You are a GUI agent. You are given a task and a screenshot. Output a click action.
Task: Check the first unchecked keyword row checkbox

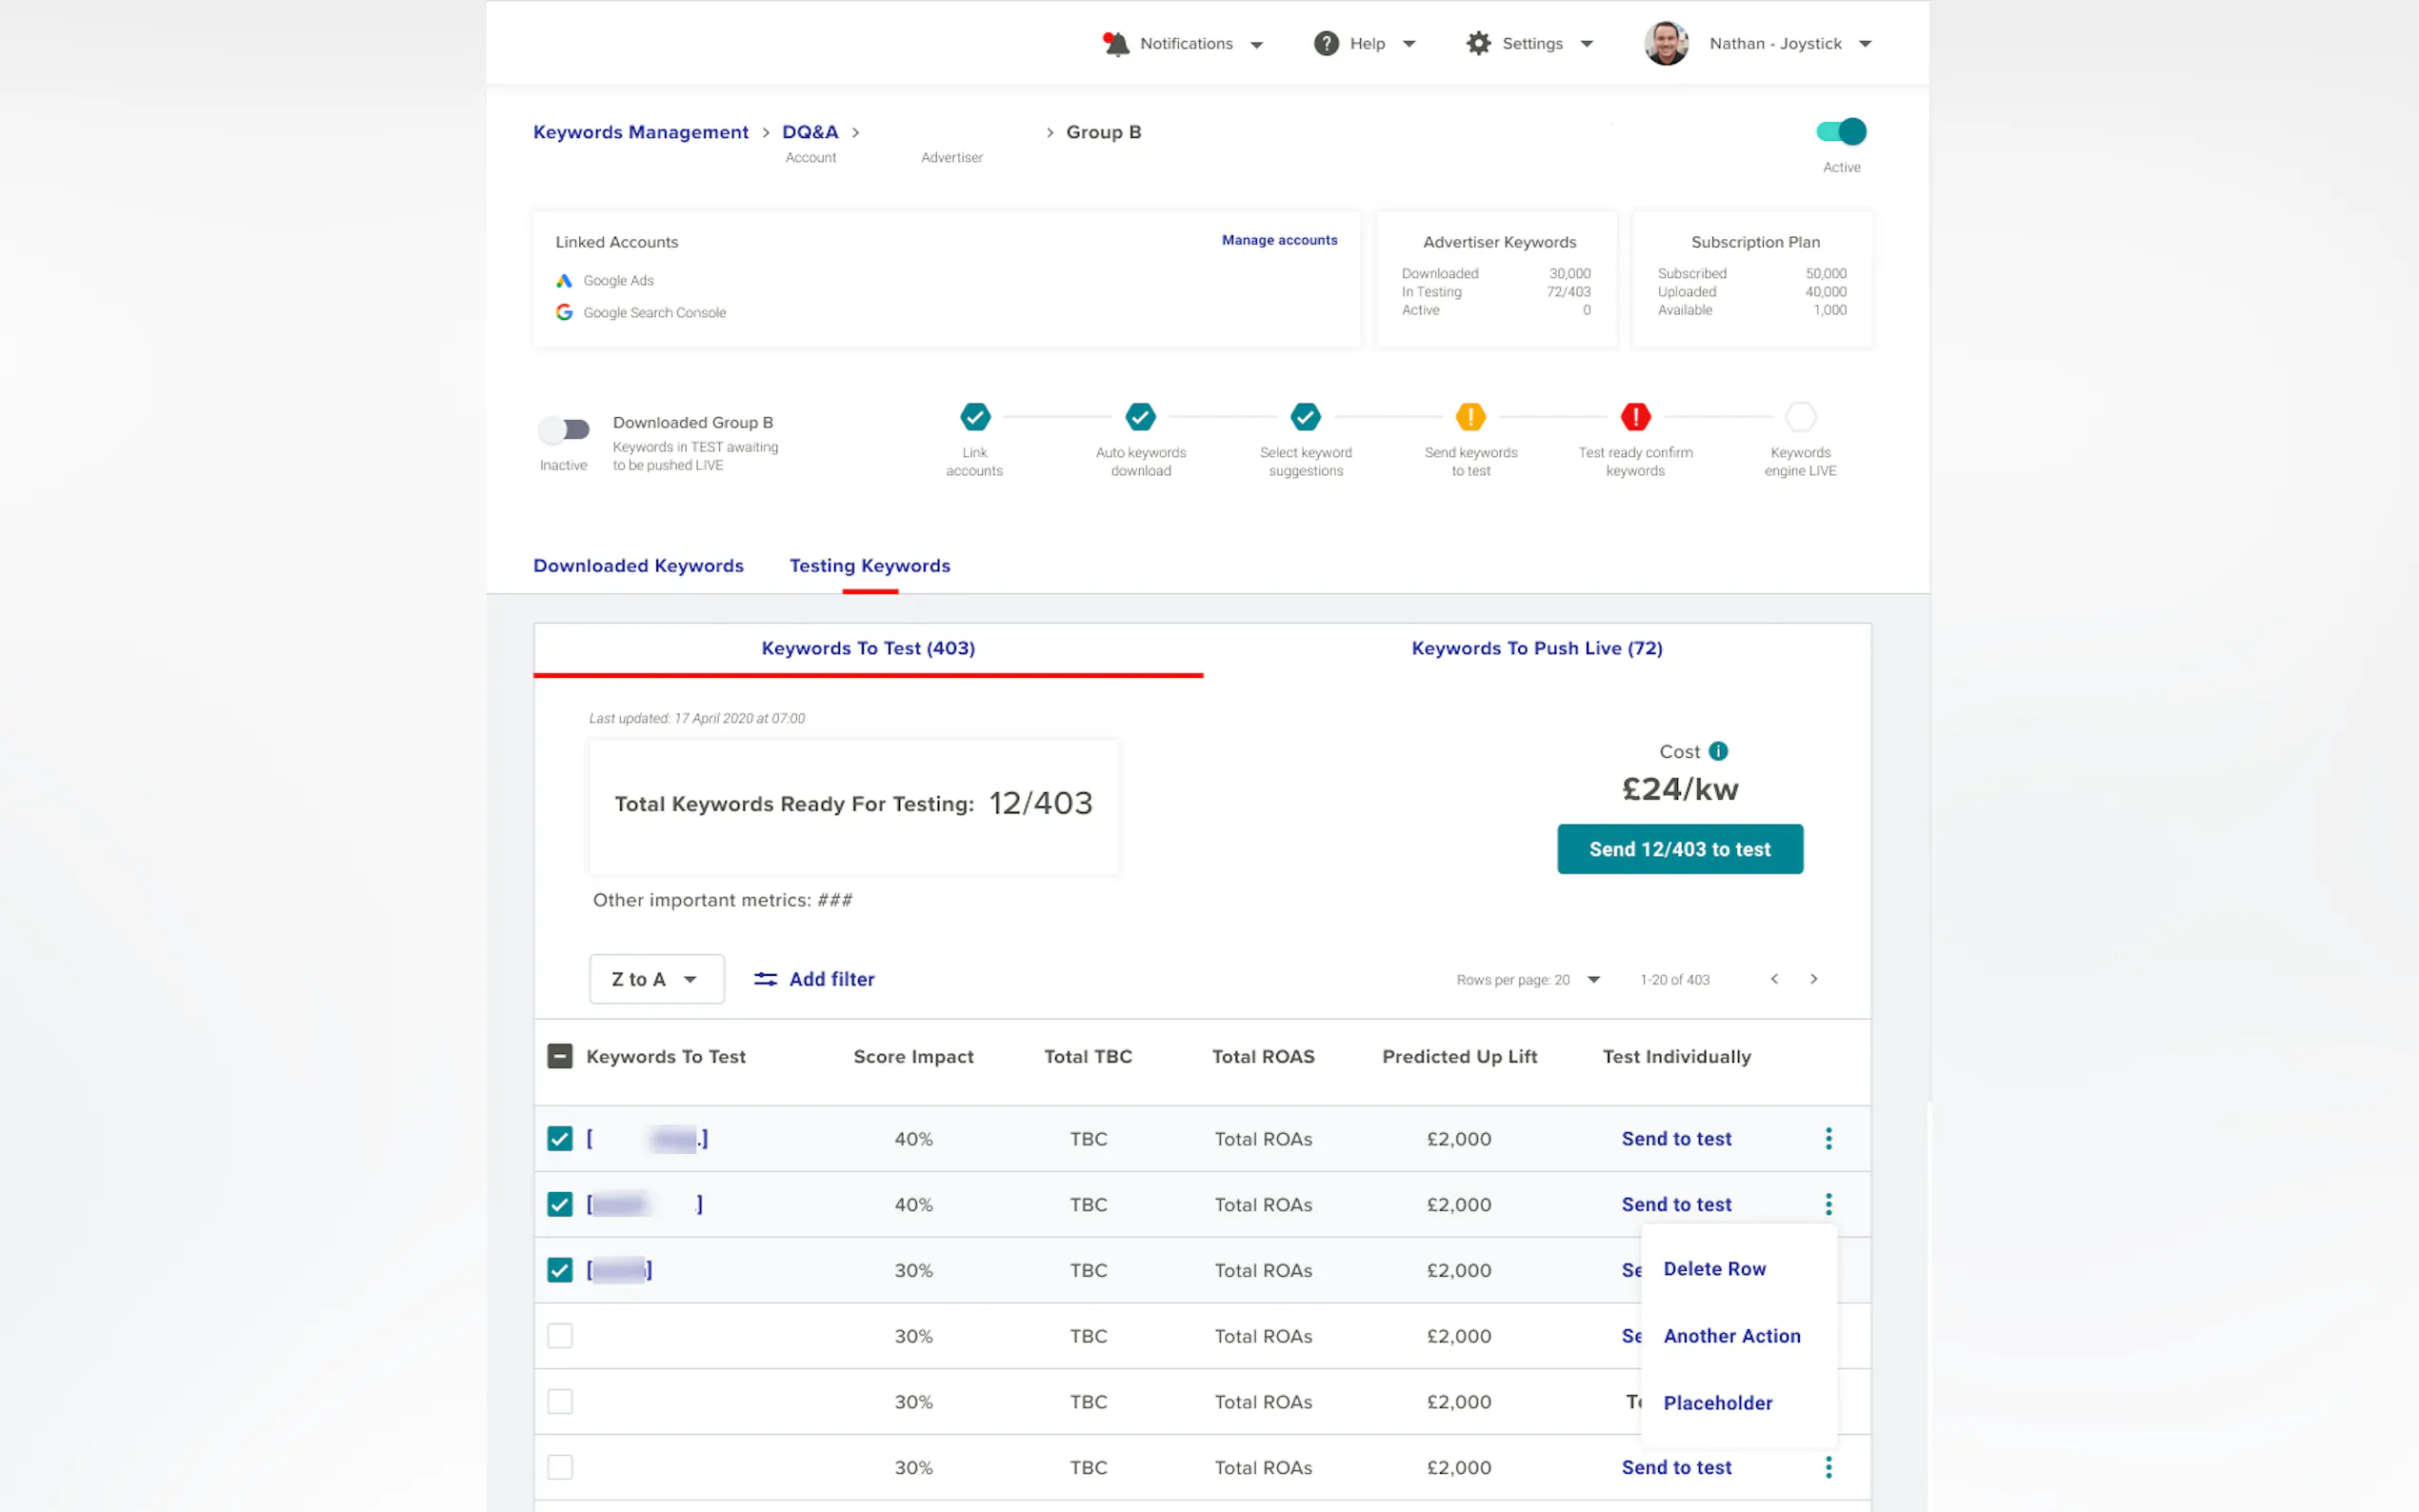point(560,1336)
